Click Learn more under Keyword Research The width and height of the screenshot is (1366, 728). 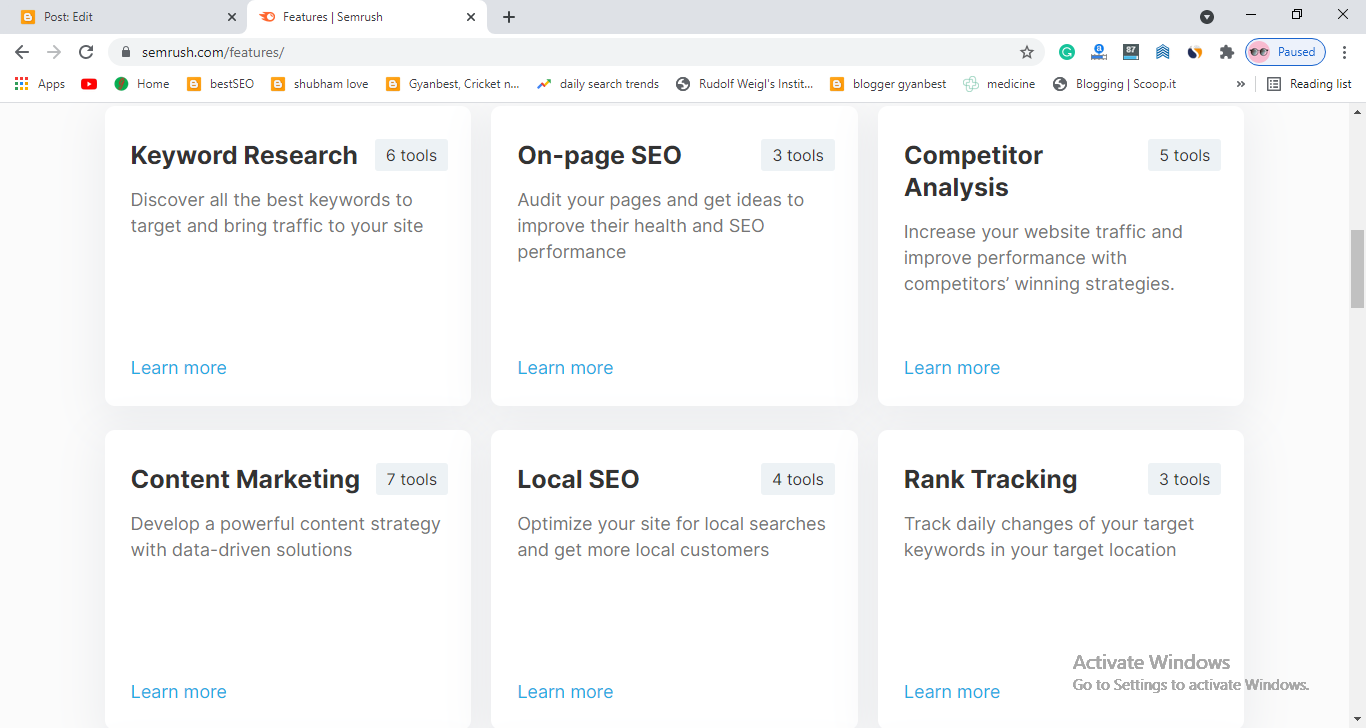click(x=179, y=368)
